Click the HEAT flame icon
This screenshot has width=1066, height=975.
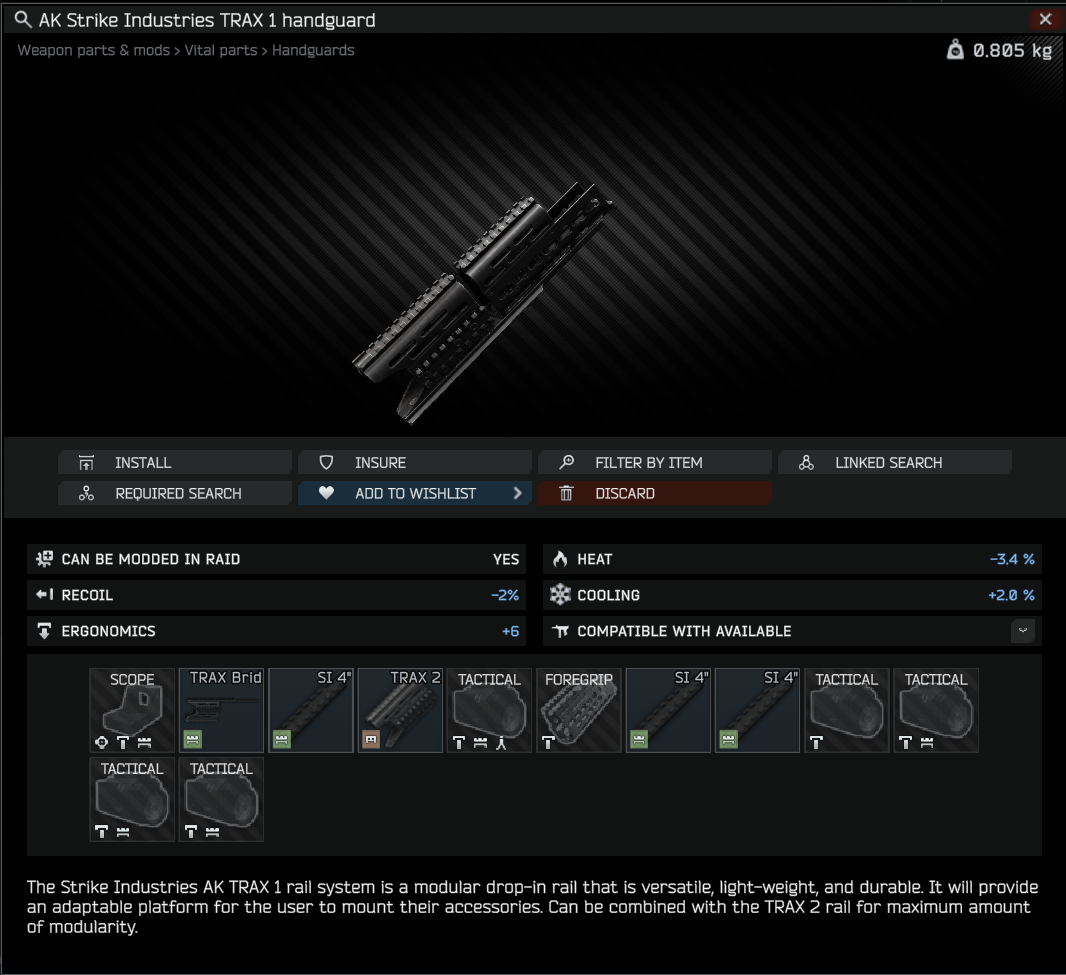click(560, 559)
